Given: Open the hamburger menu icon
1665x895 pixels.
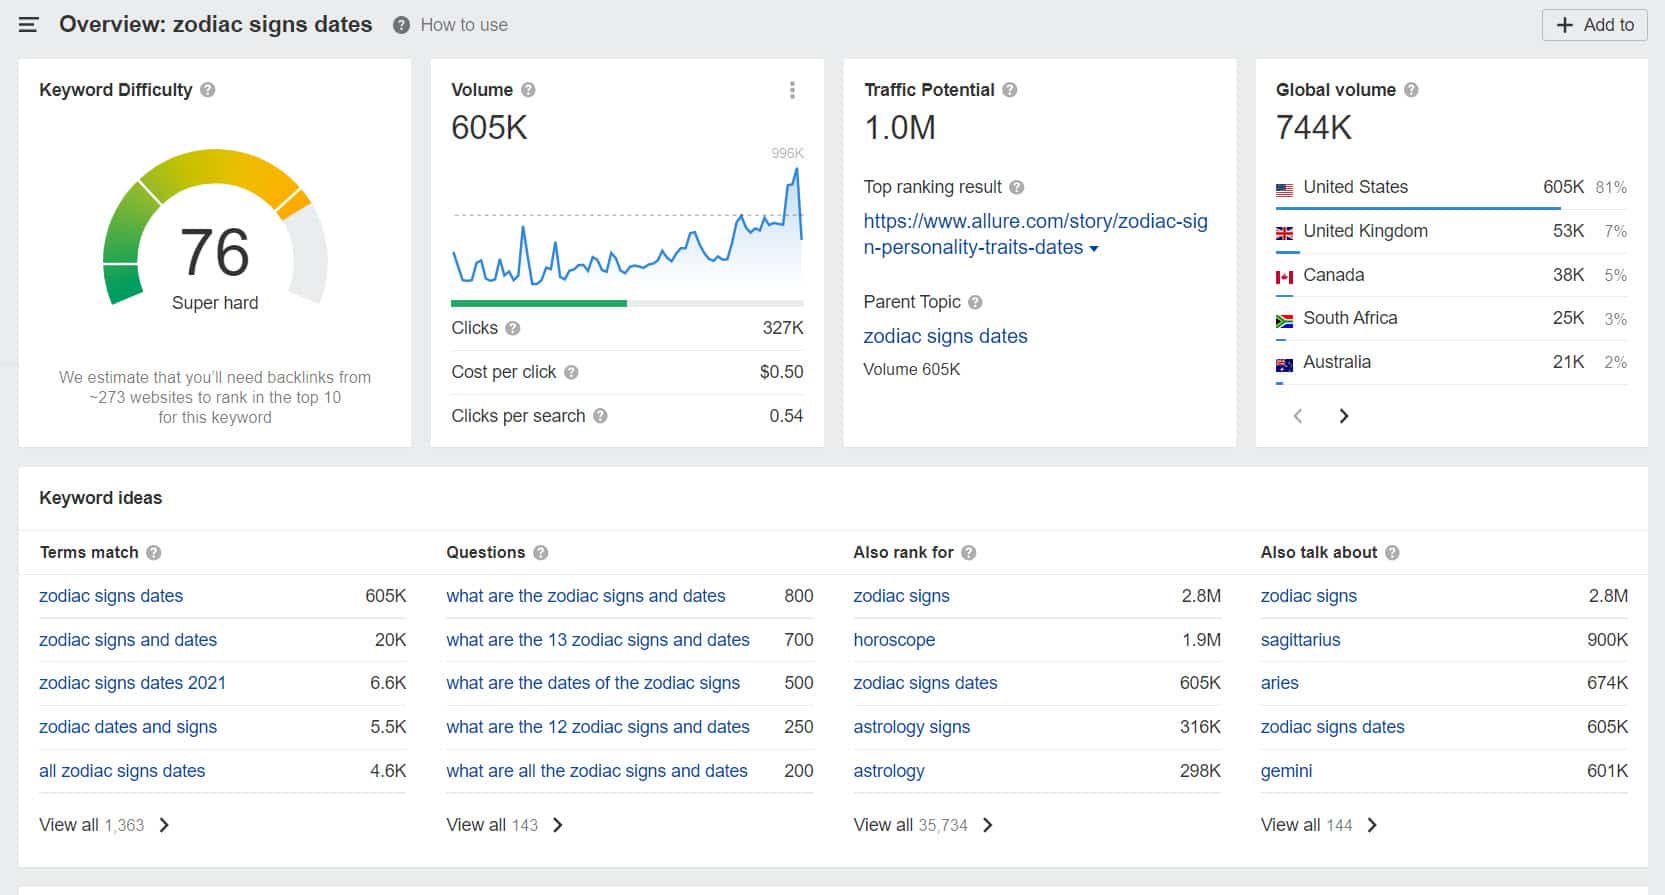Looking at the screenshot, I should [x=28, y=25].
